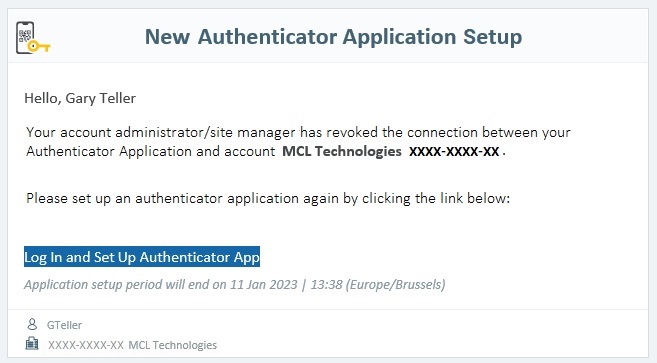Click the Hello, Gary Teller greeting
The width and height of the screenshot is (657, 363).
[x=80, y=98]
